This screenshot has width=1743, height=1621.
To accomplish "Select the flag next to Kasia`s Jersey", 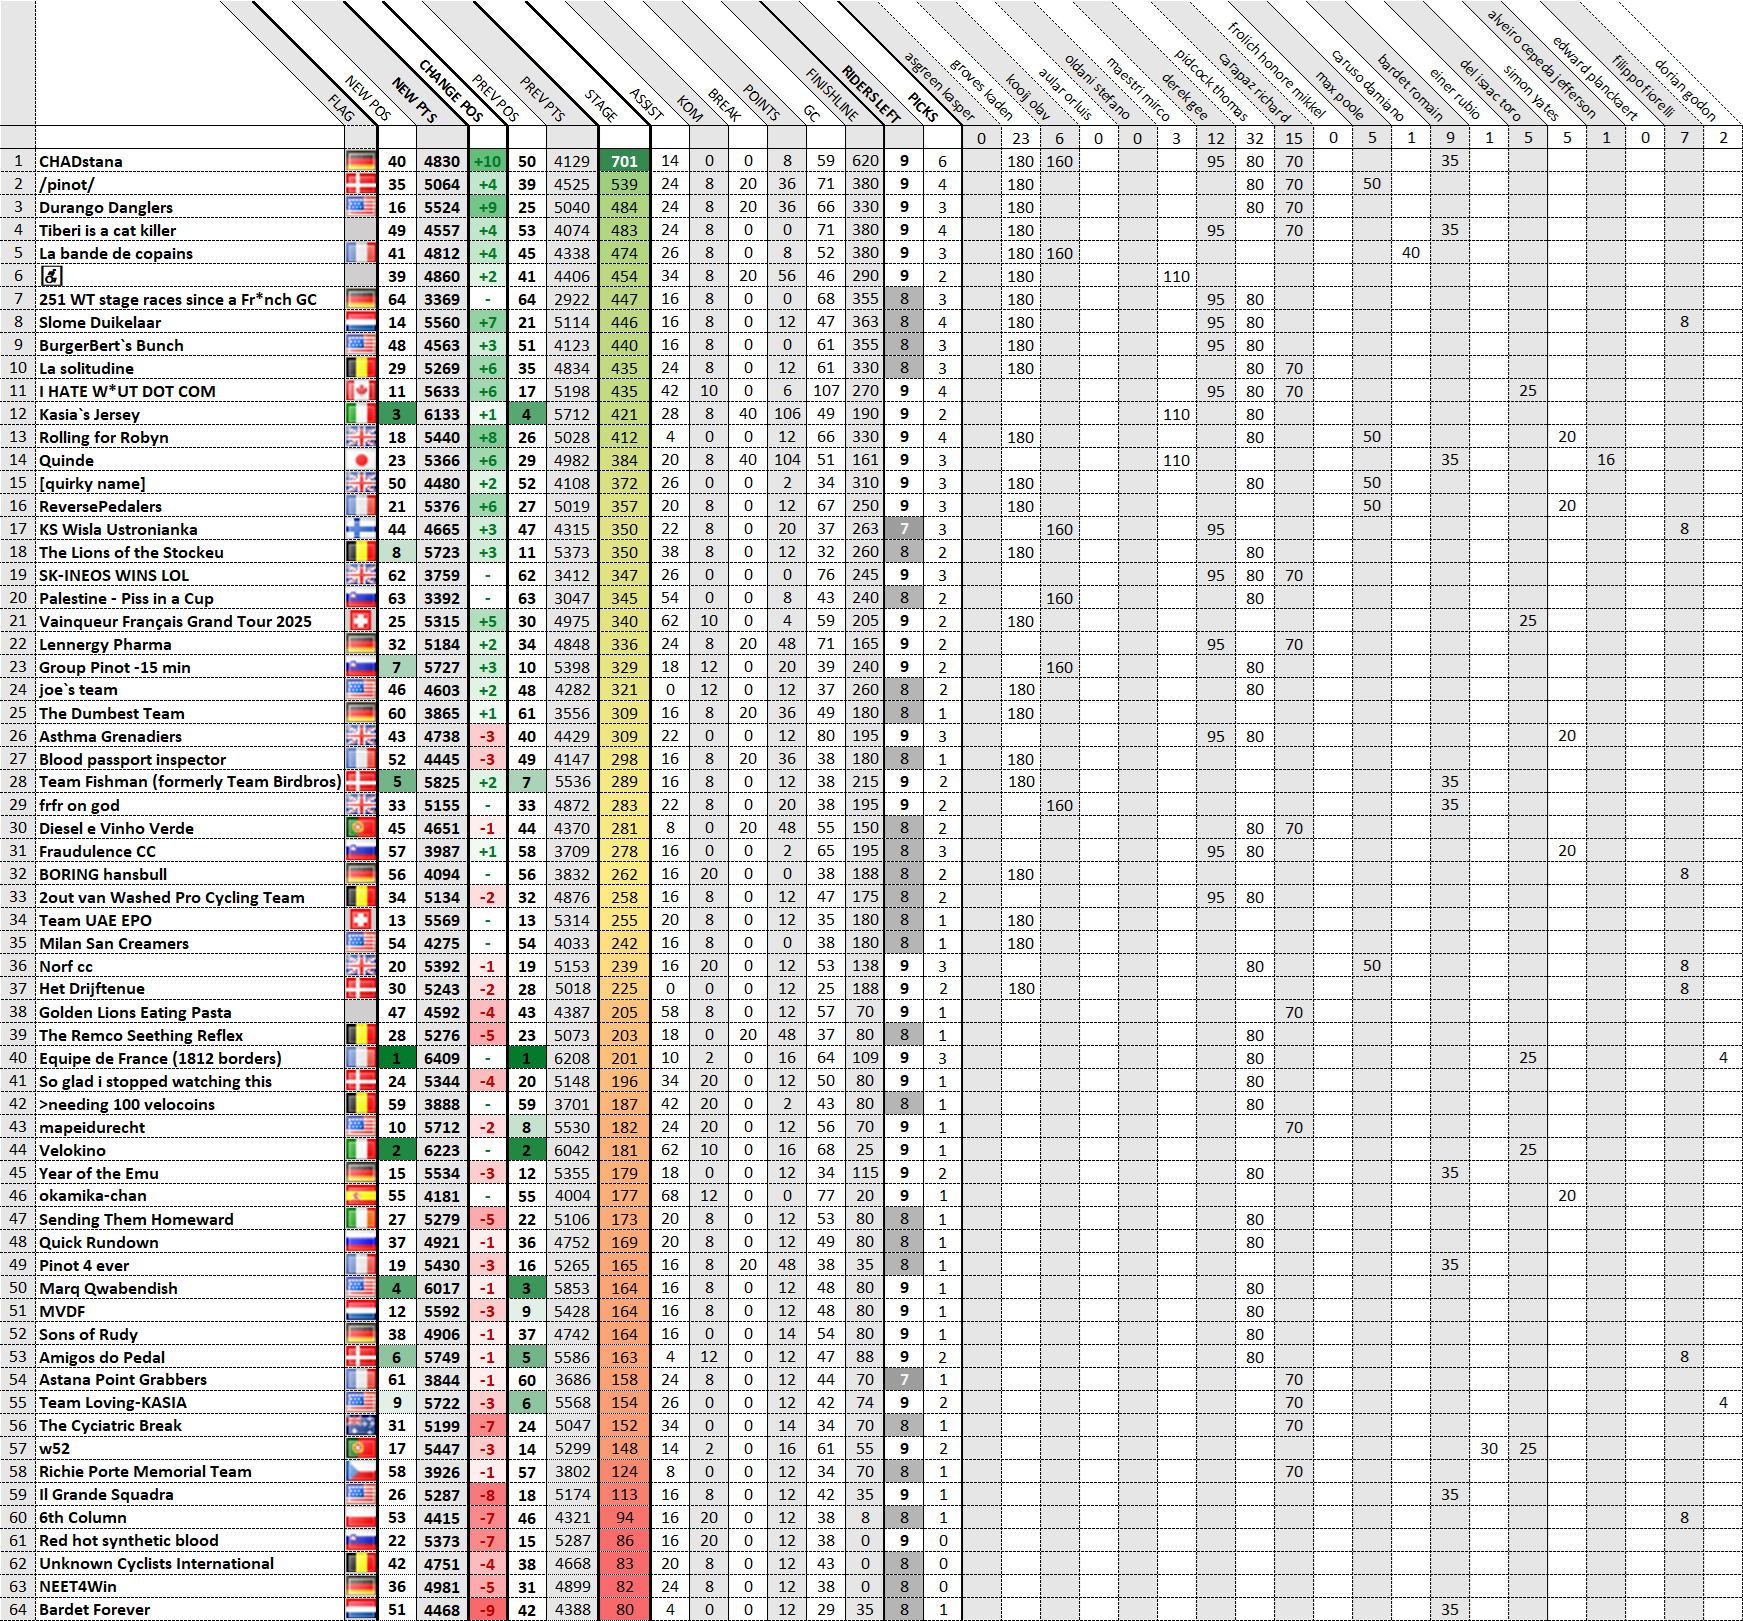I will (x=360, y=414).
